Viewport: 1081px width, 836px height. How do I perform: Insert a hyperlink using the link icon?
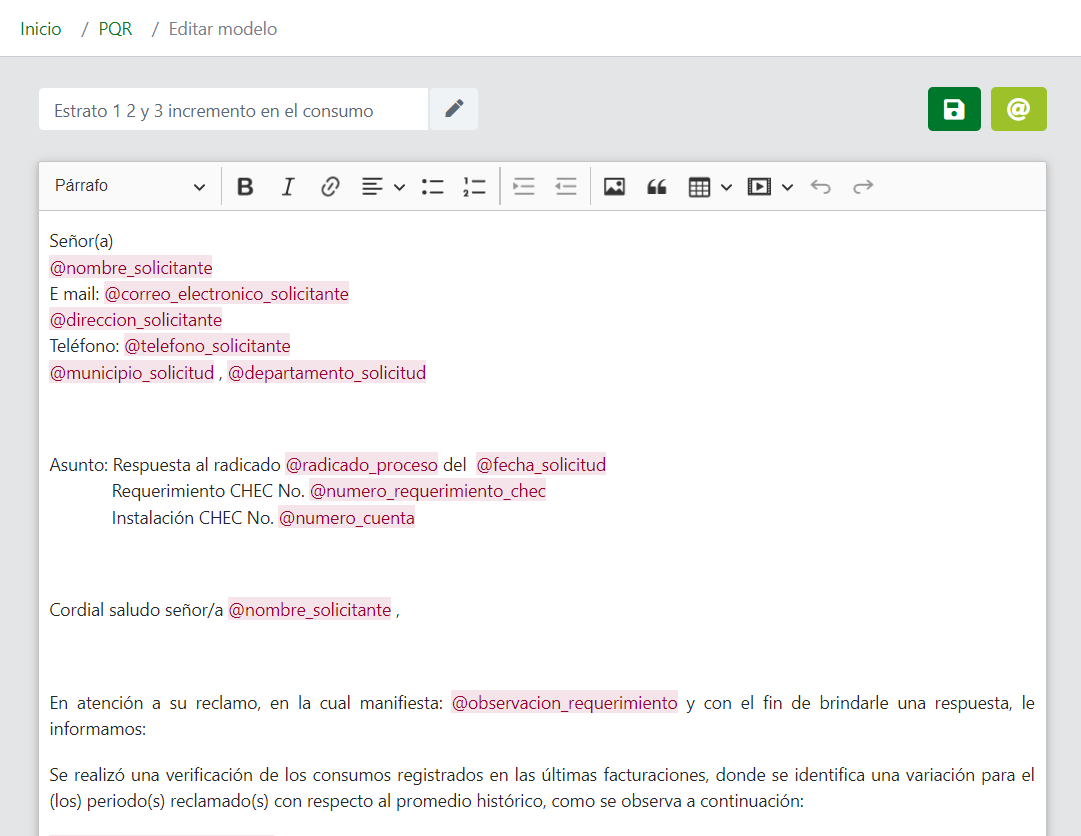click(330, 187)
